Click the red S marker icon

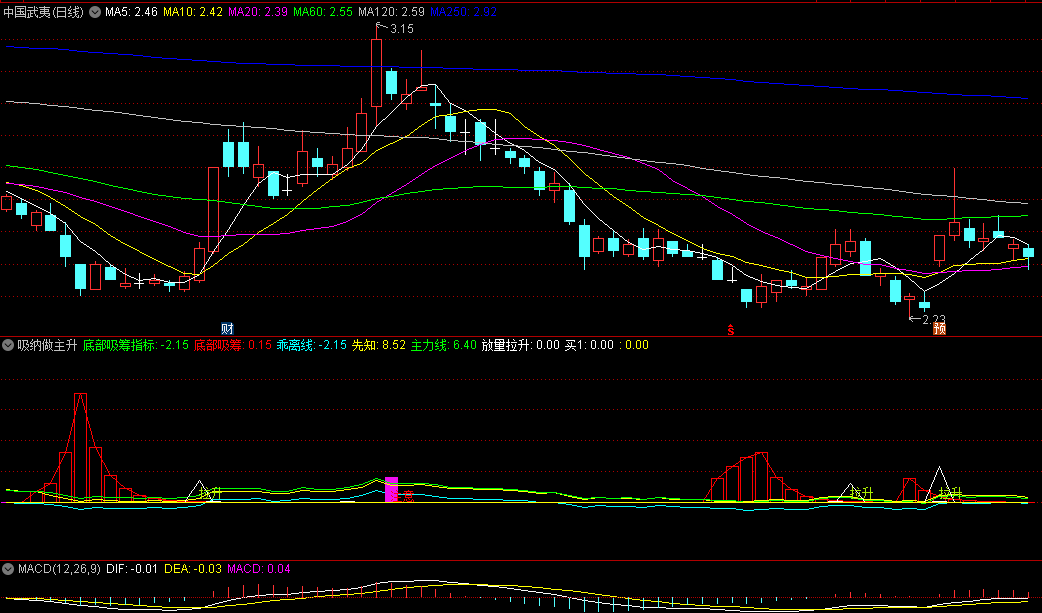(x=731, y=330)
